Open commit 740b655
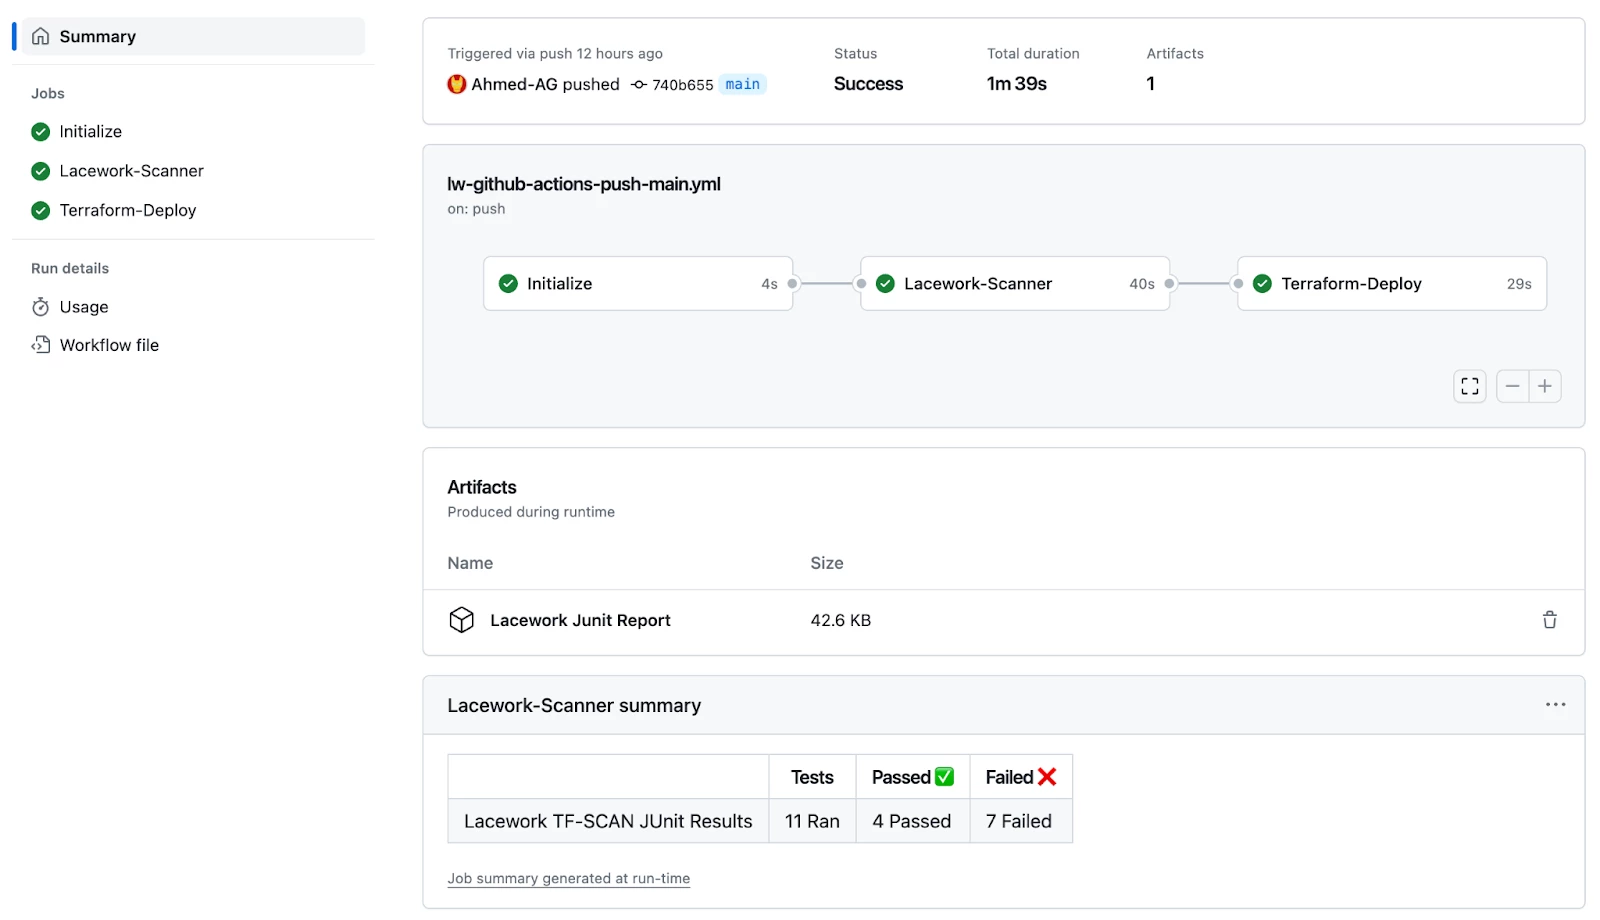This screenshot has width=1600, height=920. coord(683,85)
